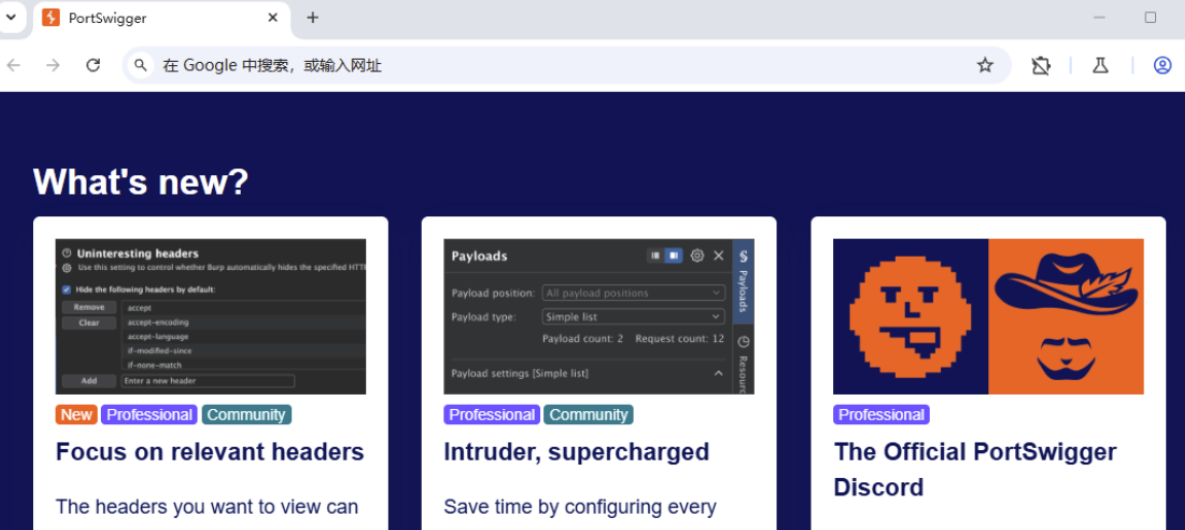1185x530 pixels.
Task: Click the browser forward arrow
Action: (x=53, y=65)
